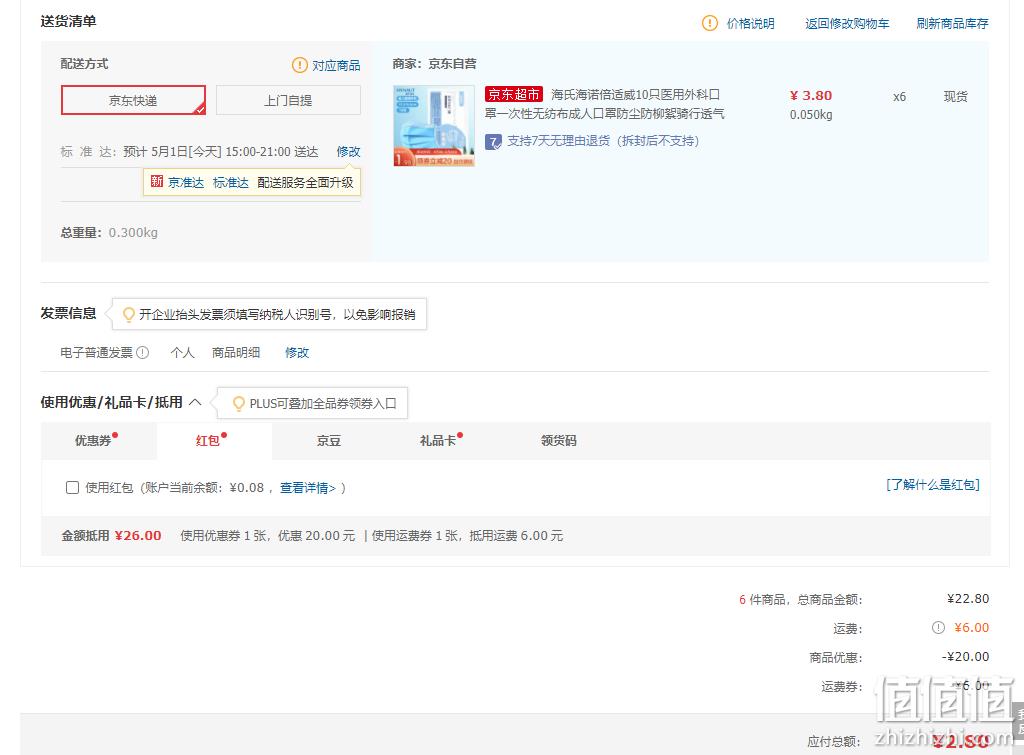Refresh stock with 刷新商品库存
The image size is (1024, 755).
coord(952,24)
